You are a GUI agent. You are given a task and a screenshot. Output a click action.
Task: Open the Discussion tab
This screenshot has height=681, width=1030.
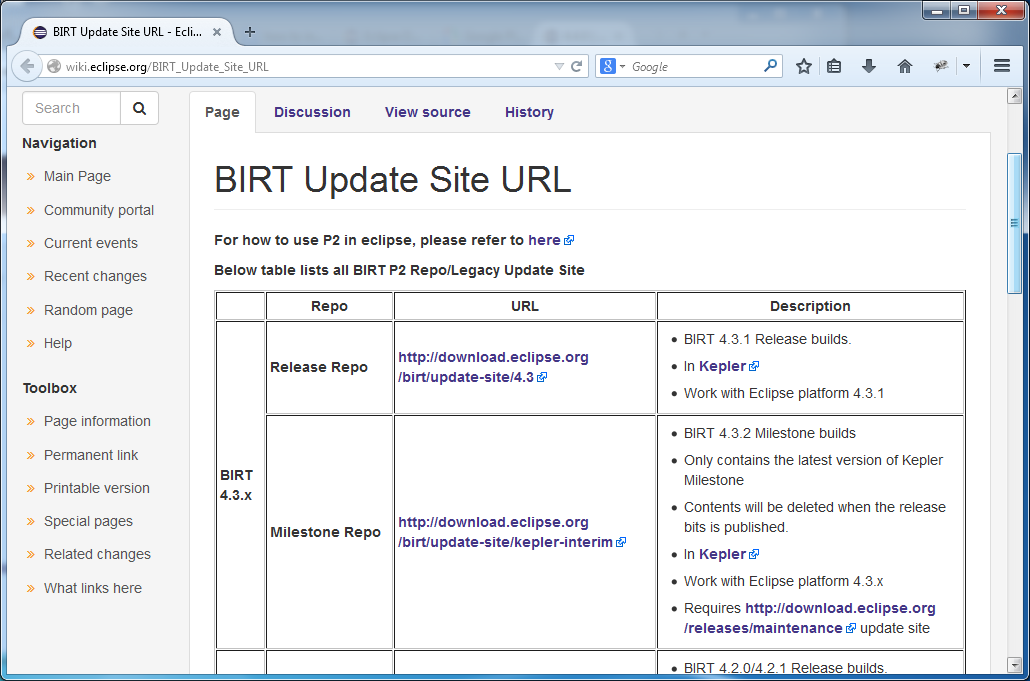[x=312, y=112]
